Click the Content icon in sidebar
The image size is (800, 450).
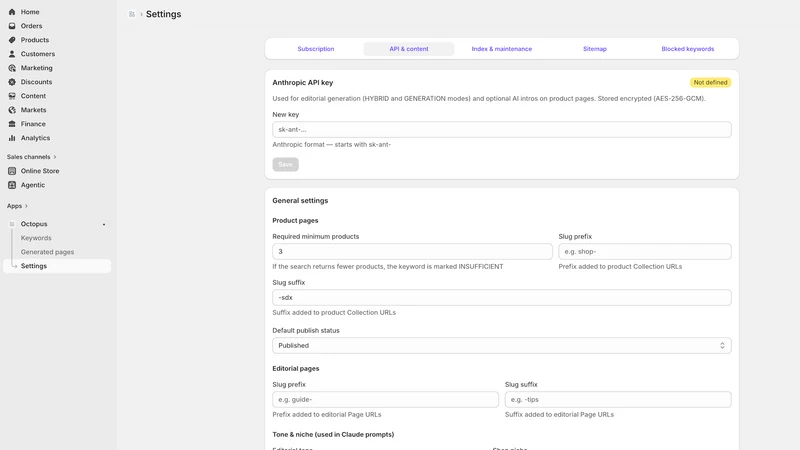12,96
